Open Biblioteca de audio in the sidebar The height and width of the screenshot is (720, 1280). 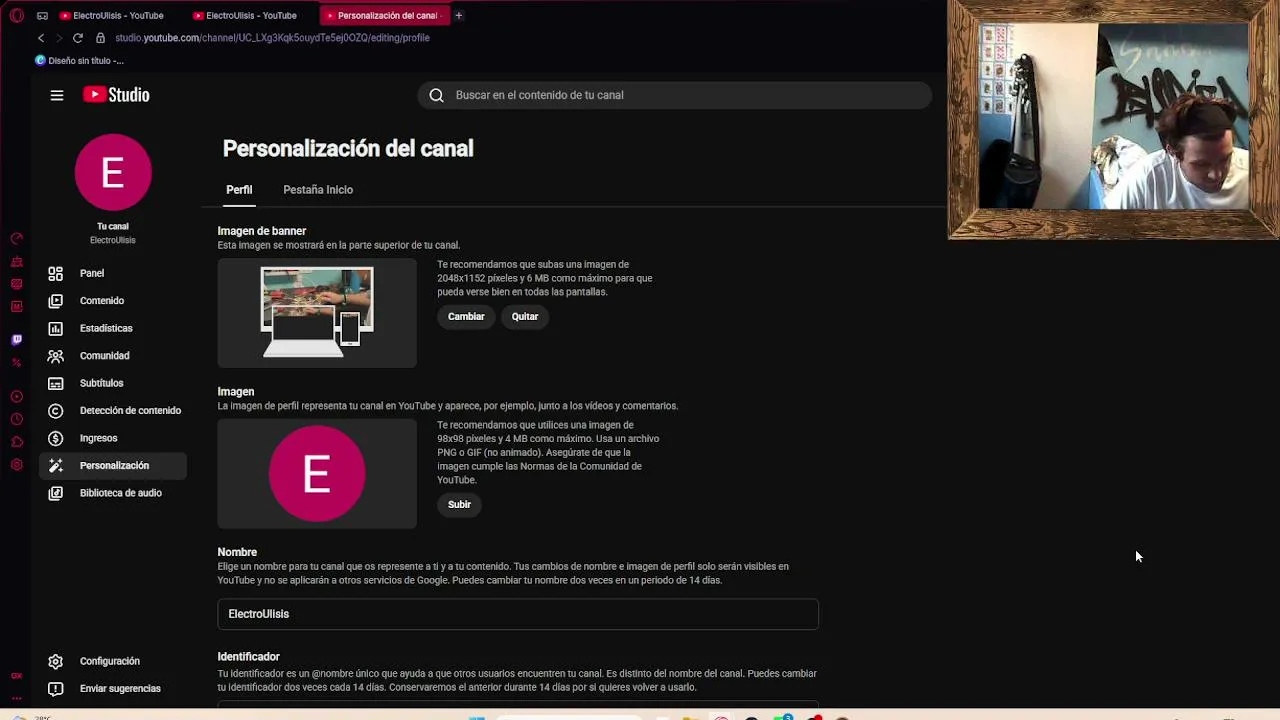tap(113, 493)
